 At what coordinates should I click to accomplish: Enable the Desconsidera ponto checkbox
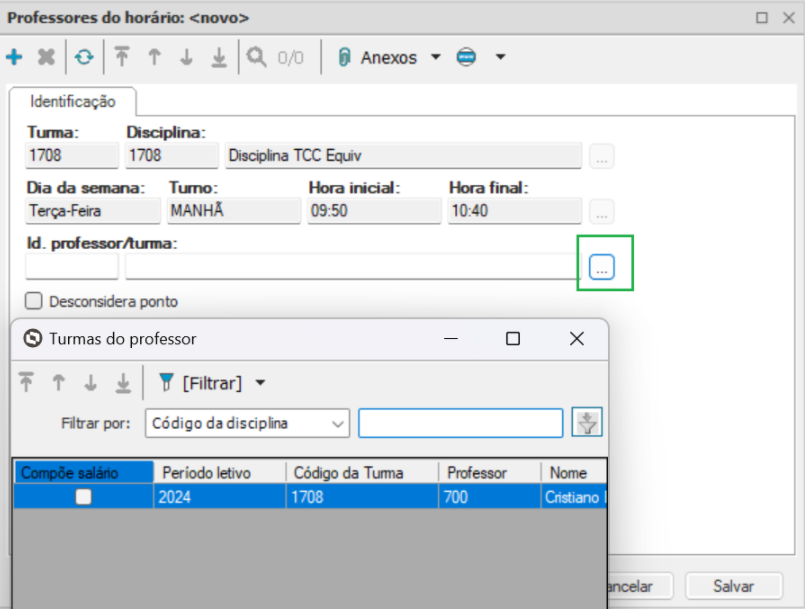pos(34,301)
